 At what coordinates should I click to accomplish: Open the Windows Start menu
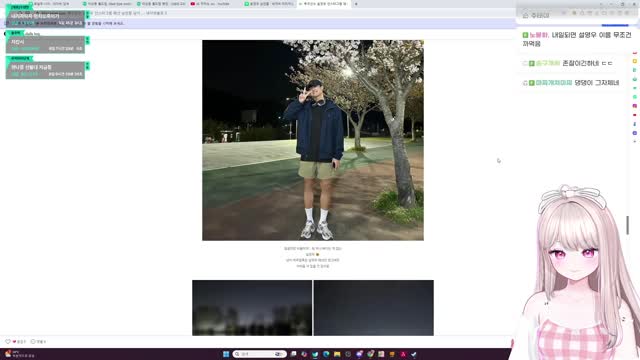coord(226,354)
